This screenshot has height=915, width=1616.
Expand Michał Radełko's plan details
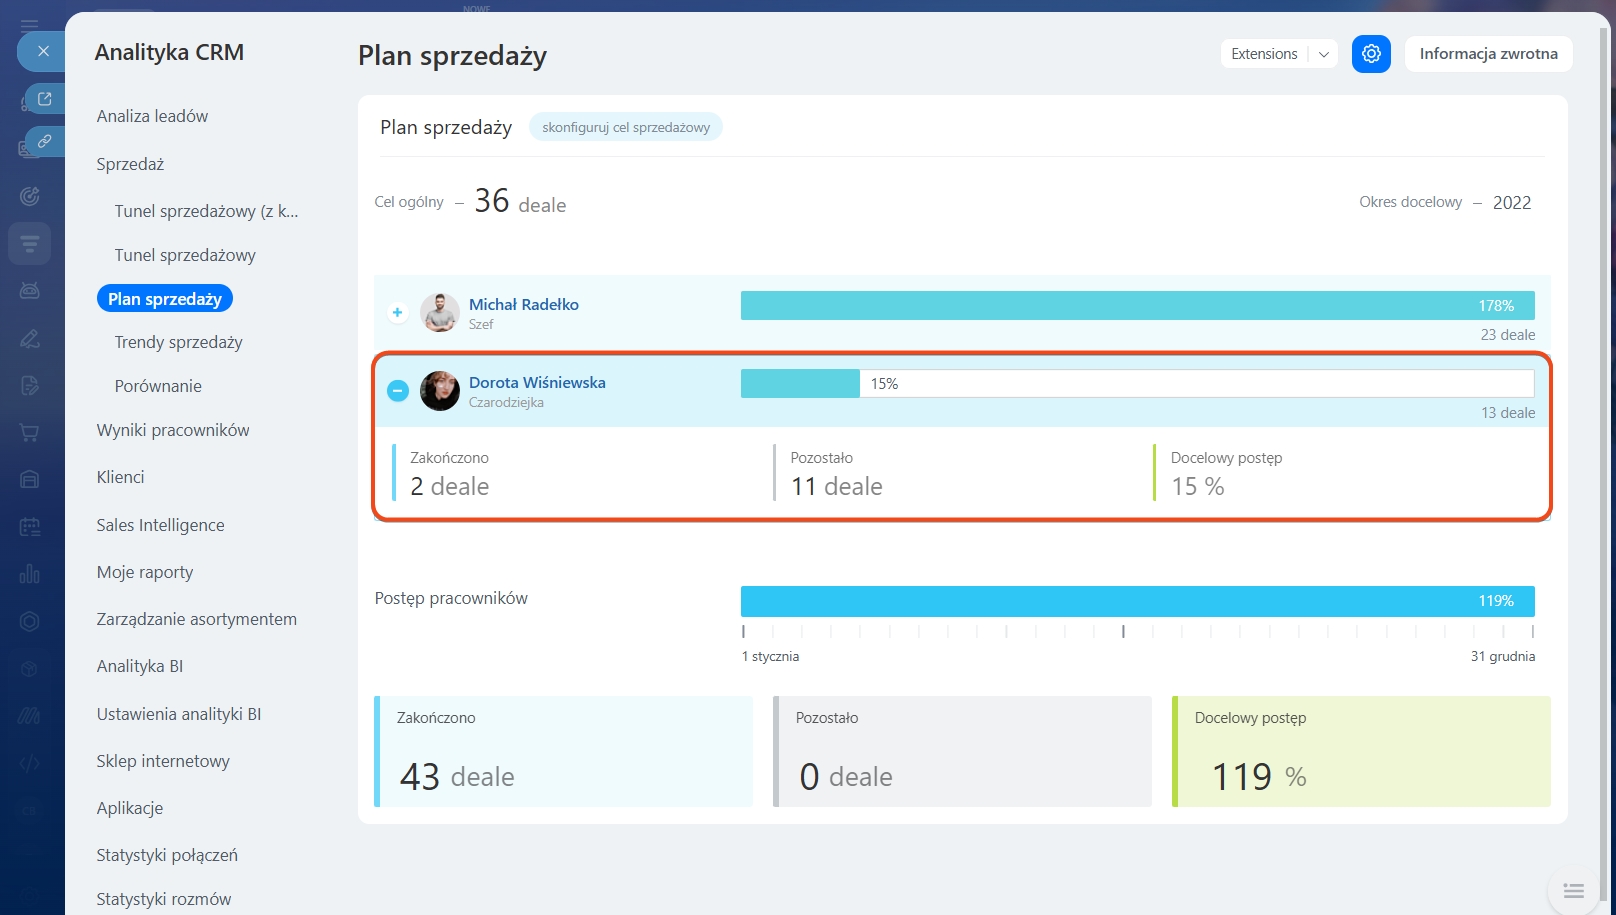click(x=397, y=313)
